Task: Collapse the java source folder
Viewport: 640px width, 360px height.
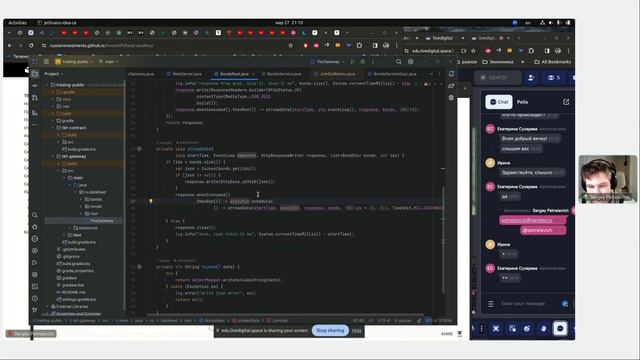Action: pos(70,185)
